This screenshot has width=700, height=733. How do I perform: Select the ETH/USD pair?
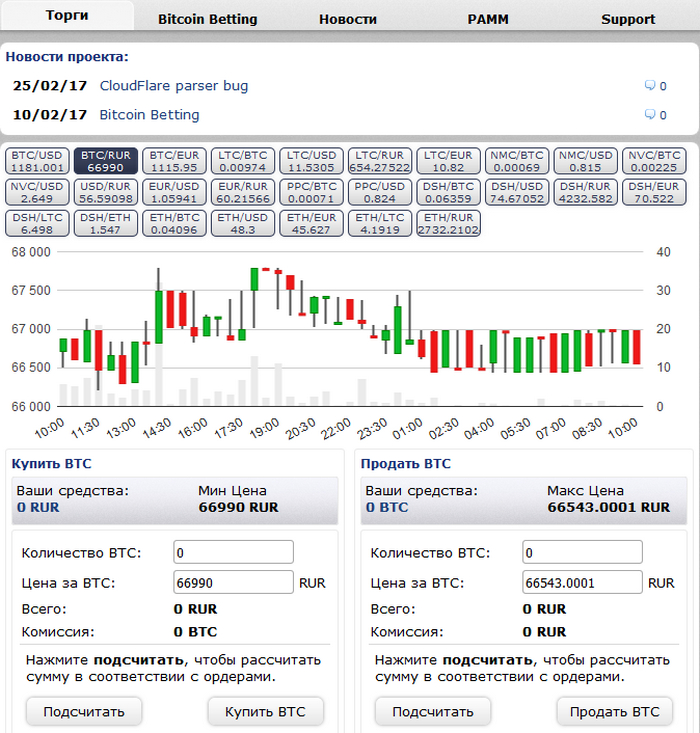pyautogui.click(x=243, y=223)
